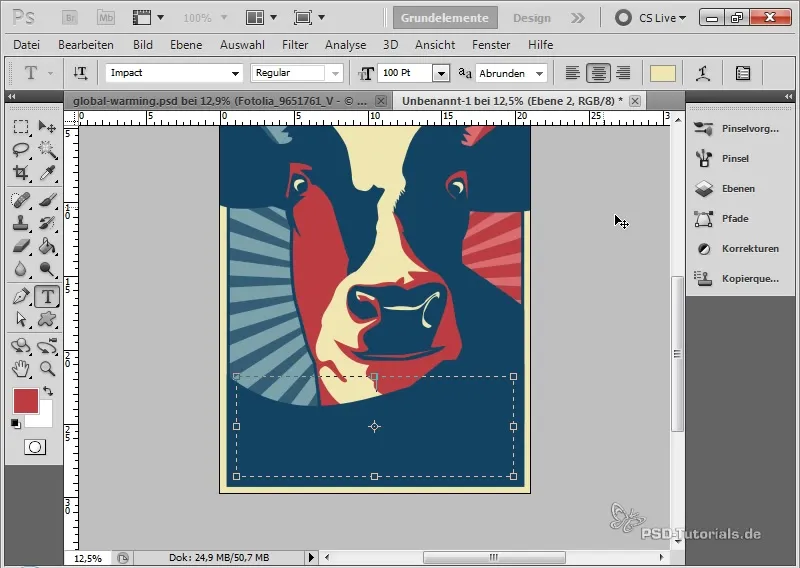This screenshot has width=800, height=568.
Task: Select the Dodge tool
Action: [x=47, y=269]
